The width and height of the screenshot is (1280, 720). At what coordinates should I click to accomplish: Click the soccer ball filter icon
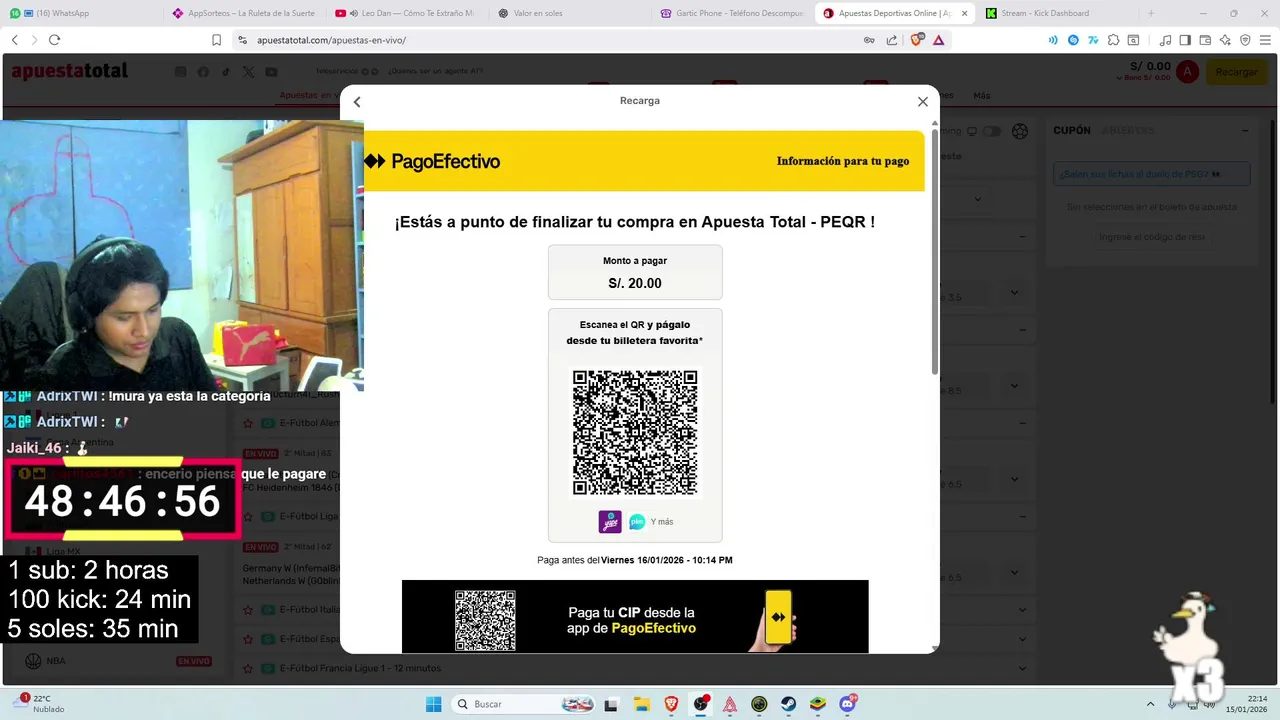click(1020, 131)
